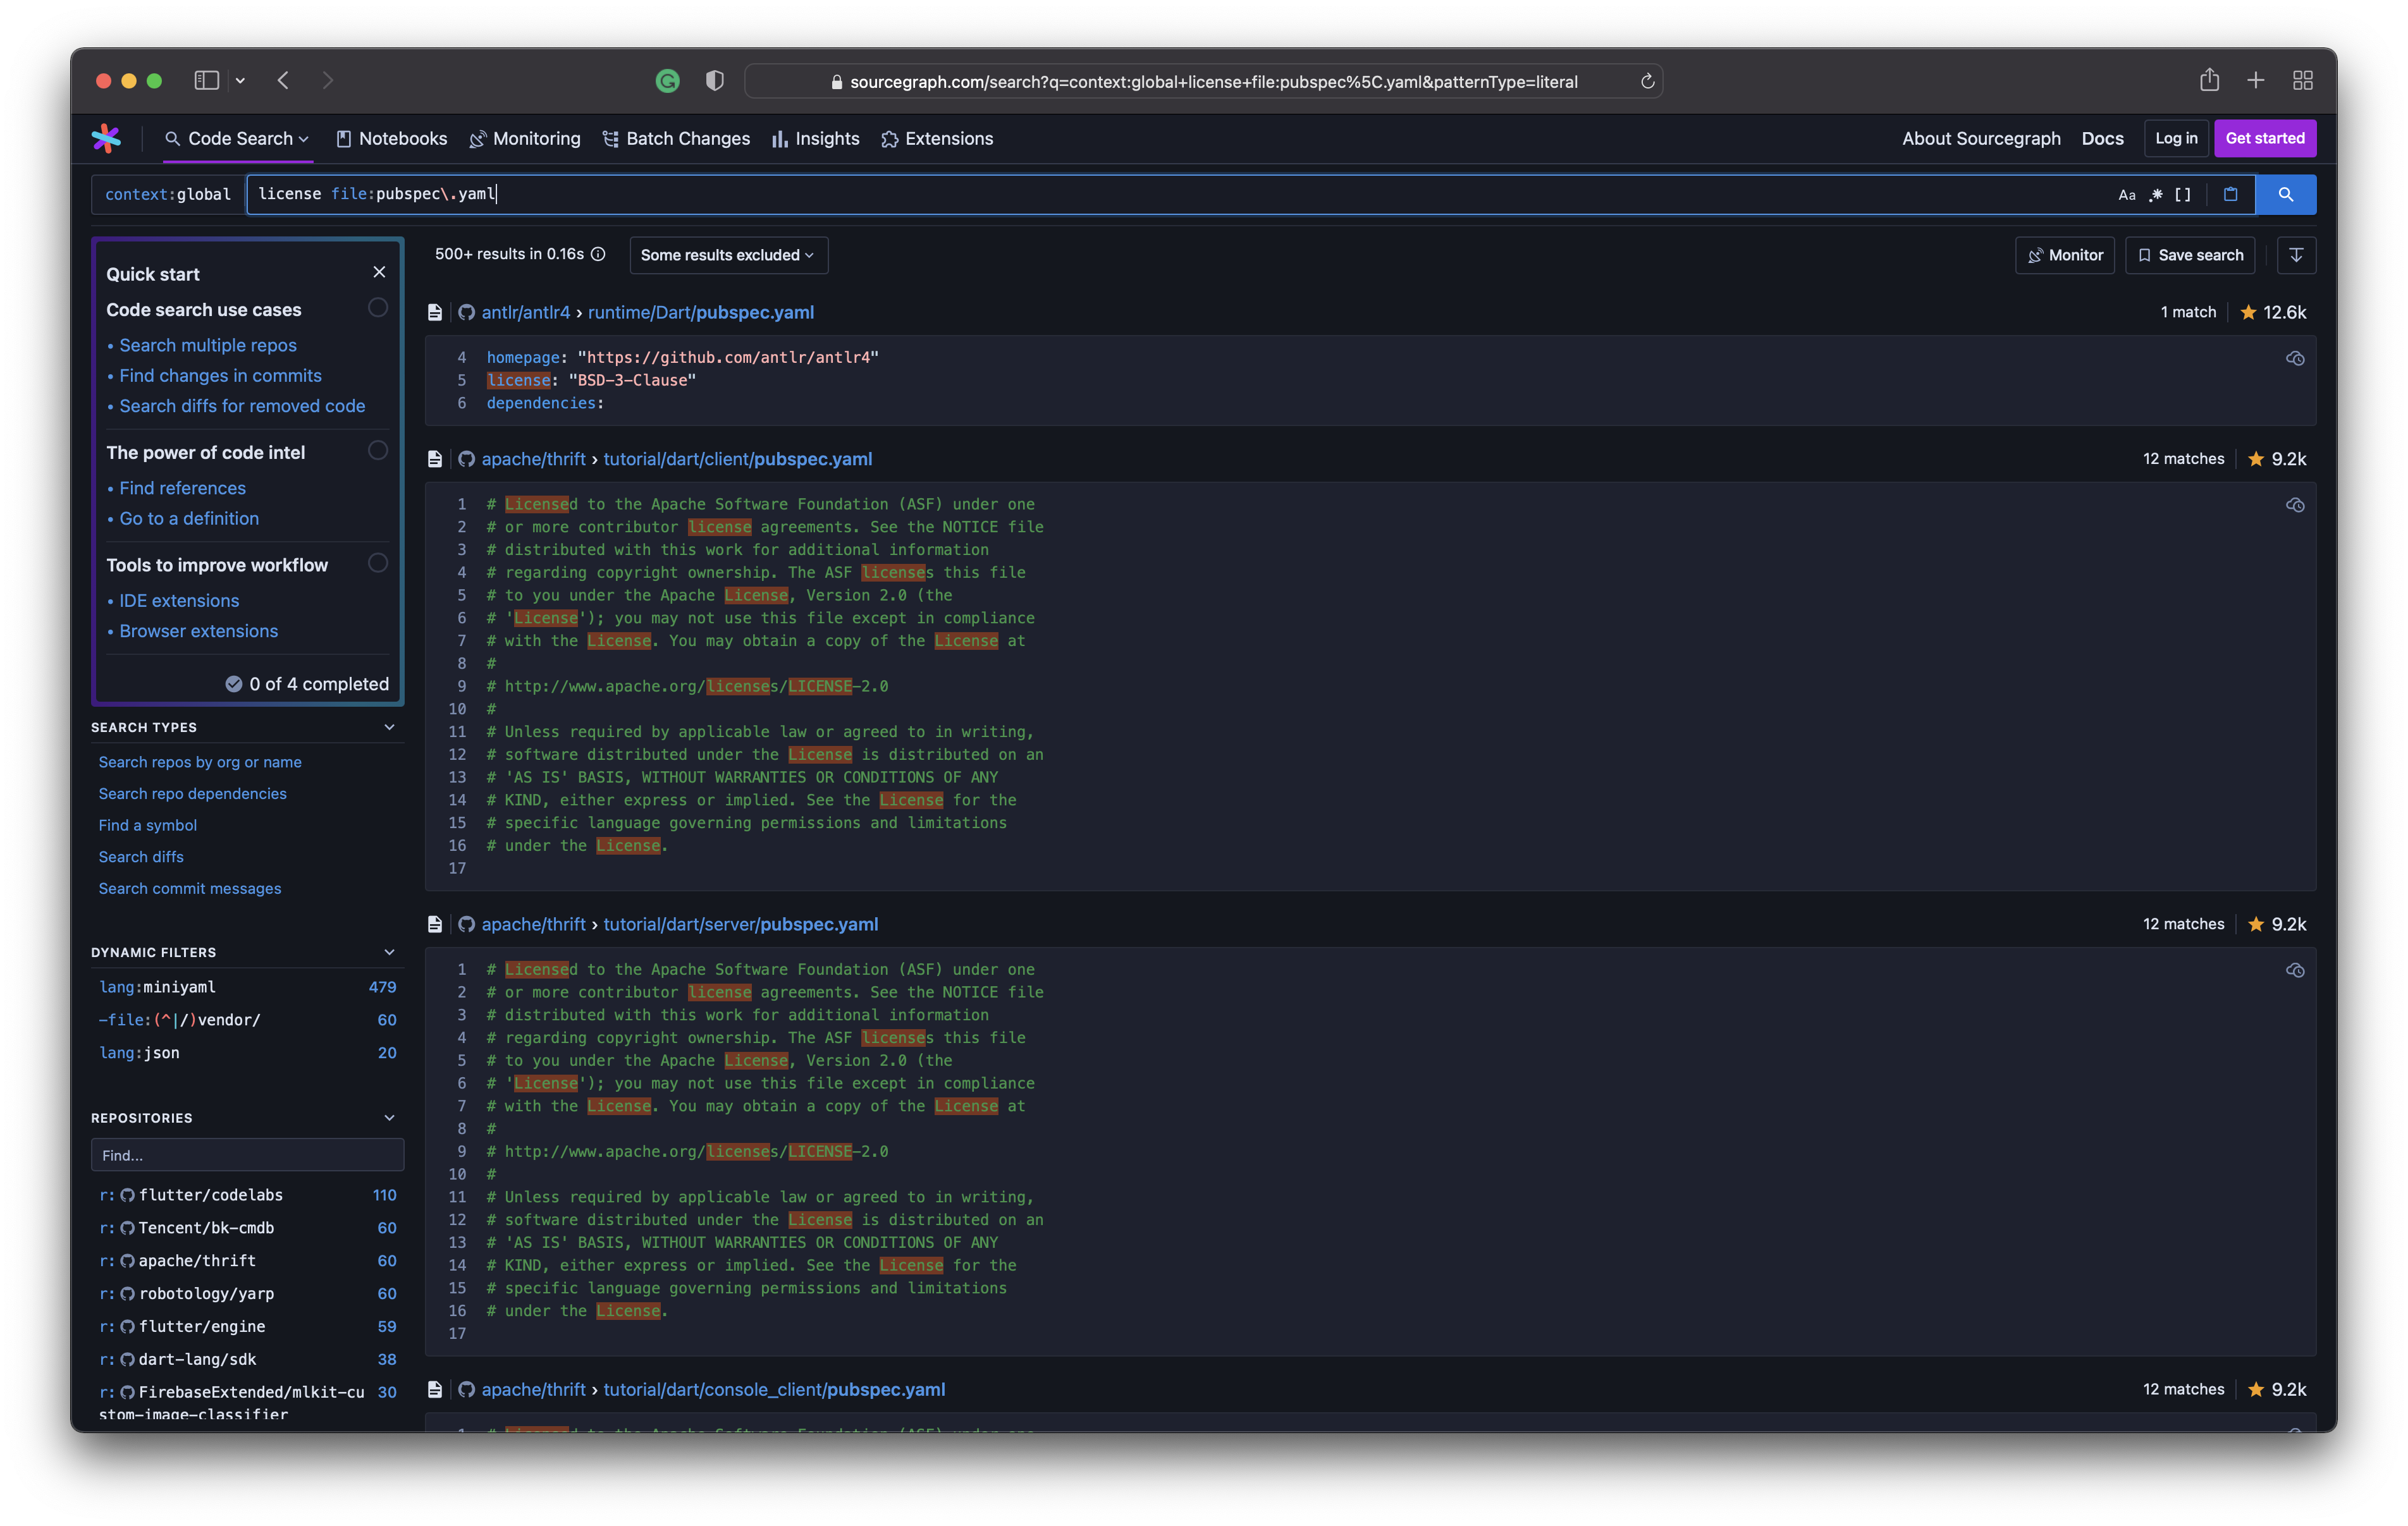The height and width of the screenshot is (1526, 2408).
Task: Click the Docs link
Action: [x=2102, y=139]
